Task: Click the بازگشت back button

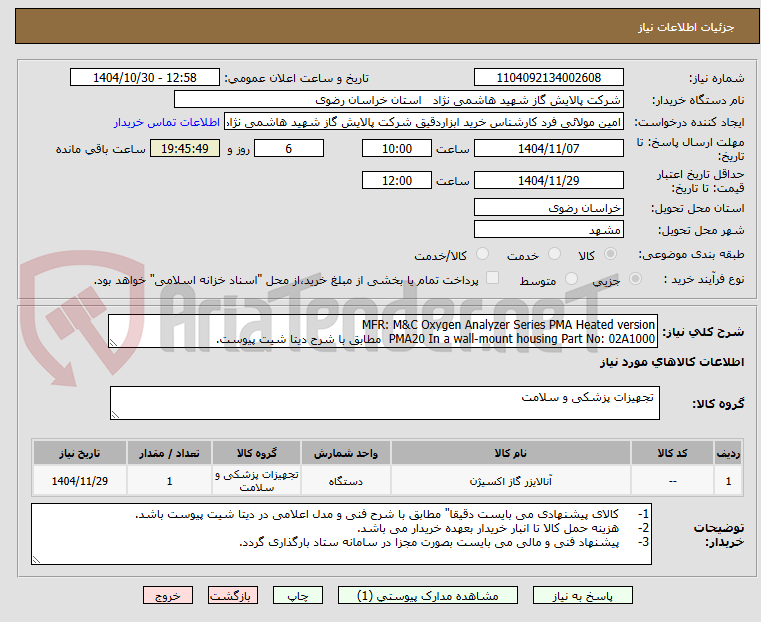Action: [x=233, y=595]
